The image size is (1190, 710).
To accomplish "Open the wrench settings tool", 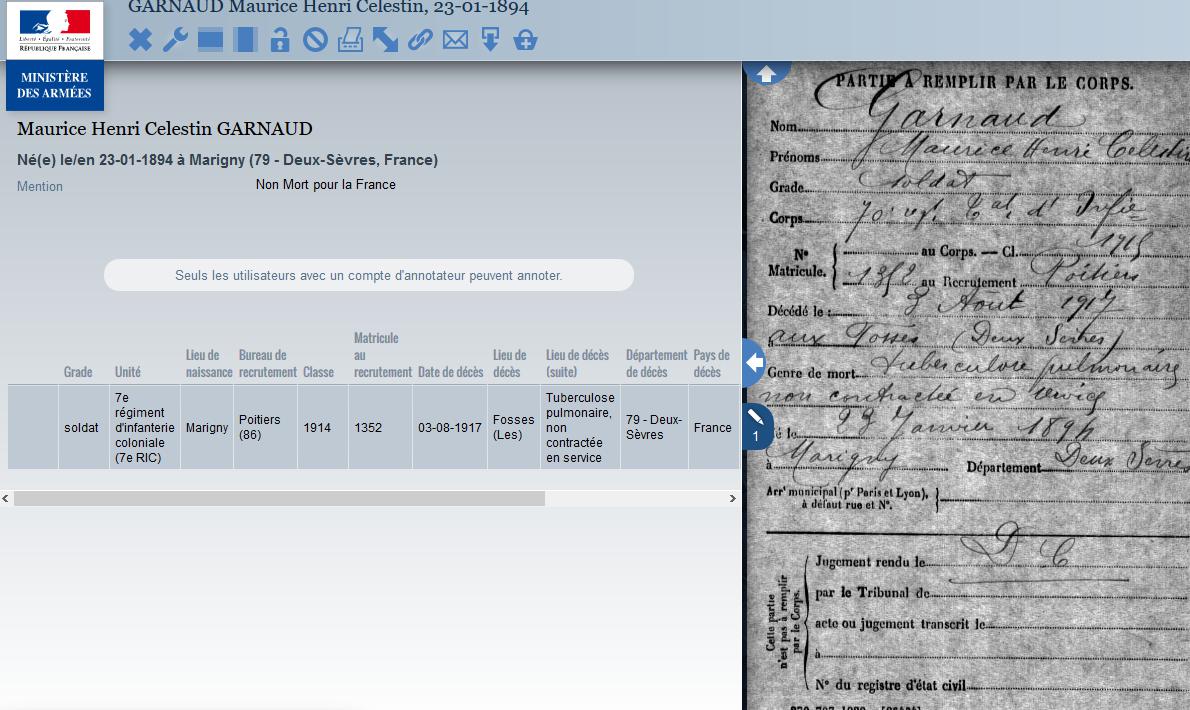I will click(175, 39).
